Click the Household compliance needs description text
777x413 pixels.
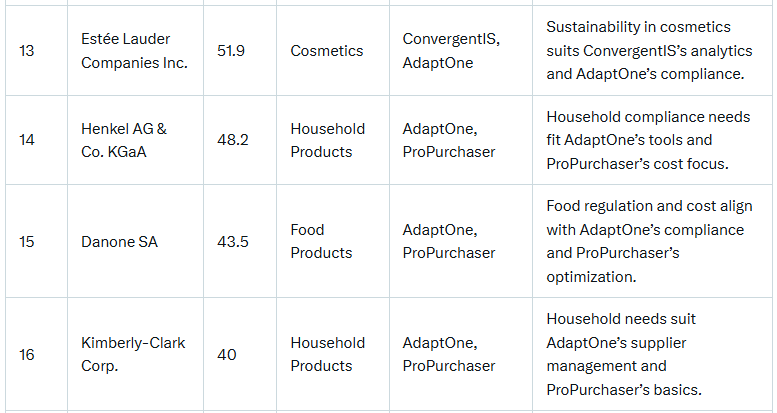648,140
